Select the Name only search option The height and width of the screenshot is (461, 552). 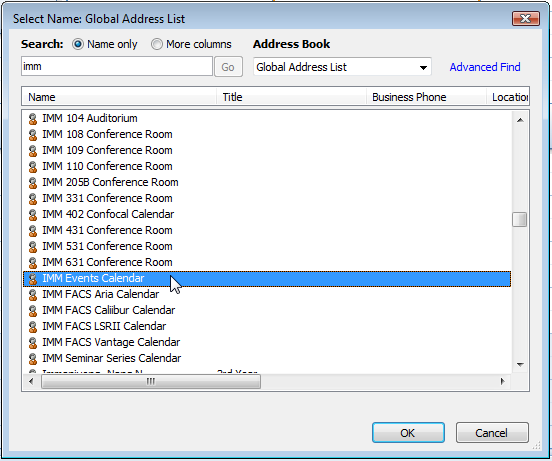[x=78, y=44]
